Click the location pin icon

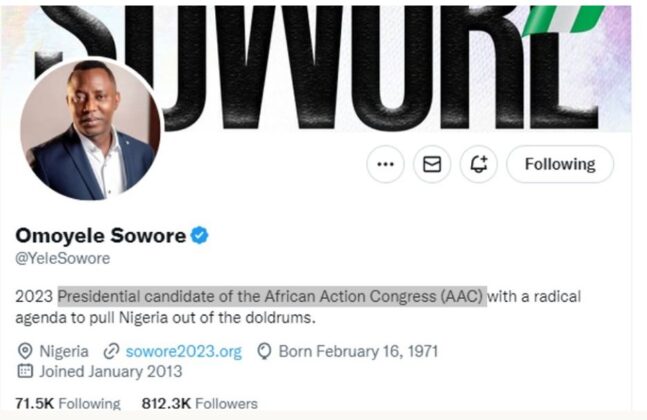point(25,352)
